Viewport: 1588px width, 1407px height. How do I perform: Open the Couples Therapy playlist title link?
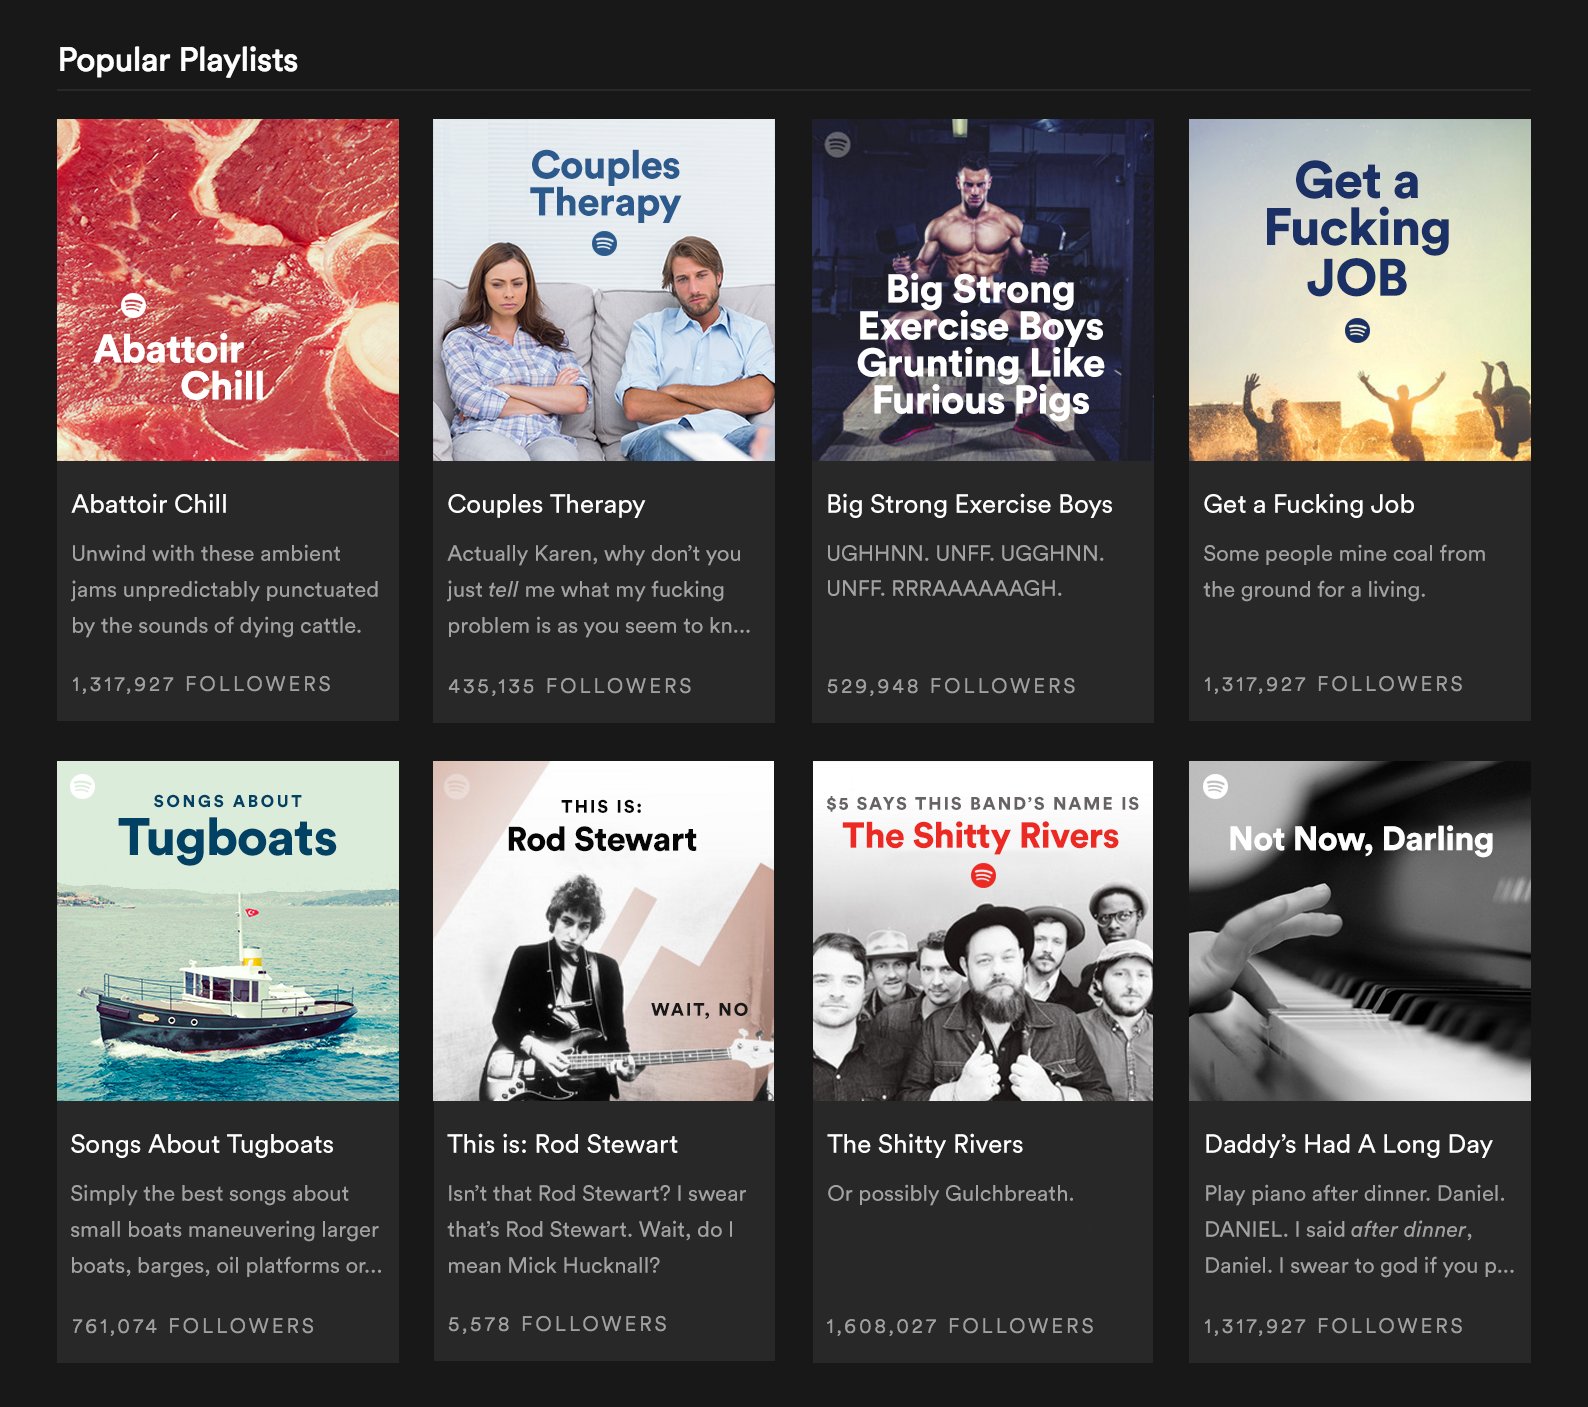click(x=546, y=504)
